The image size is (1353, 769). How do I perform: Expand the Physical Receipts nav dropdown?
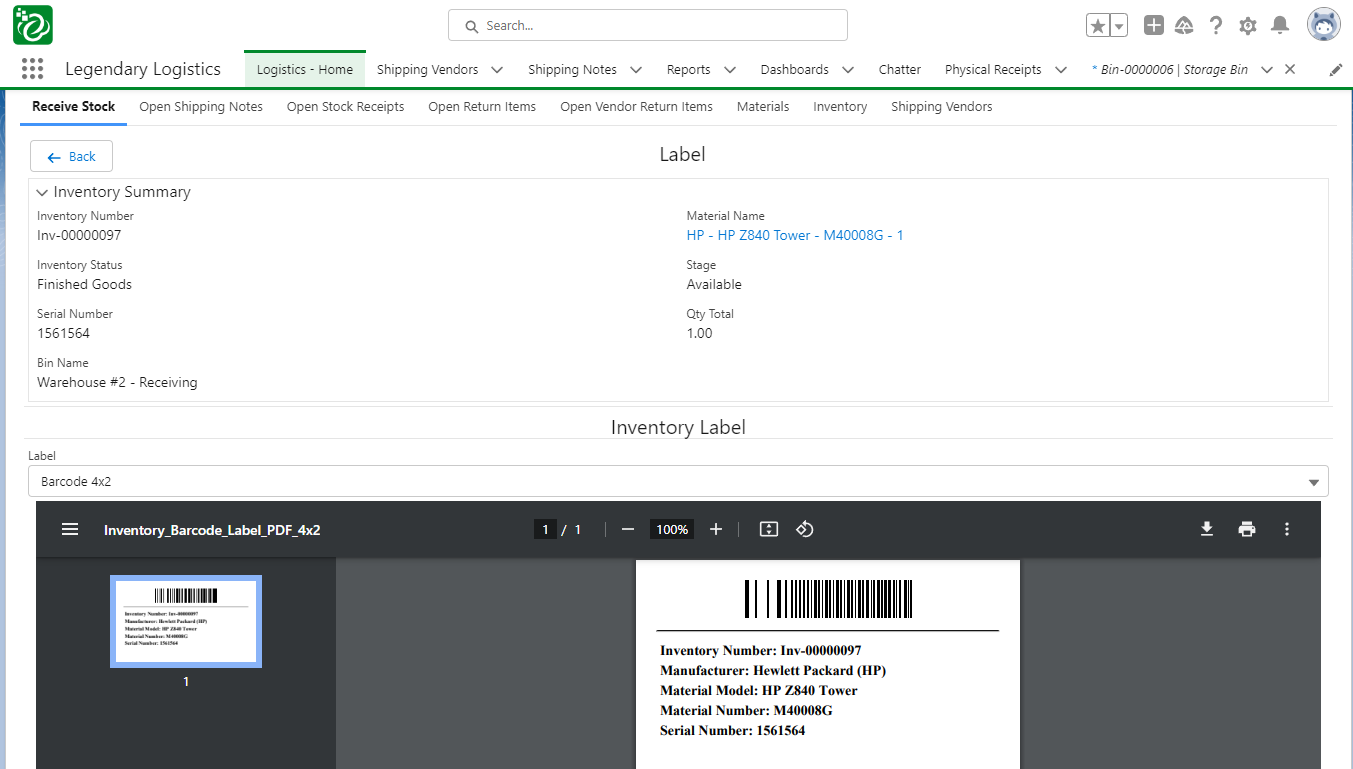coord(1061,70)
